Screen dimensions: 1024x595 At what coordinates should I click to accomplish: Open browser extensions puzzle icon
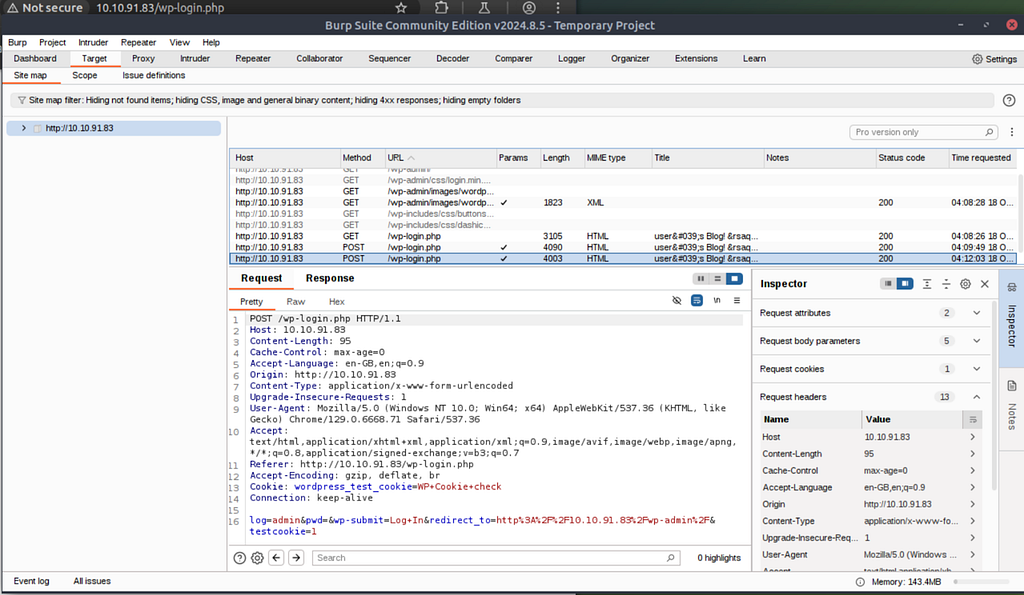441,8
